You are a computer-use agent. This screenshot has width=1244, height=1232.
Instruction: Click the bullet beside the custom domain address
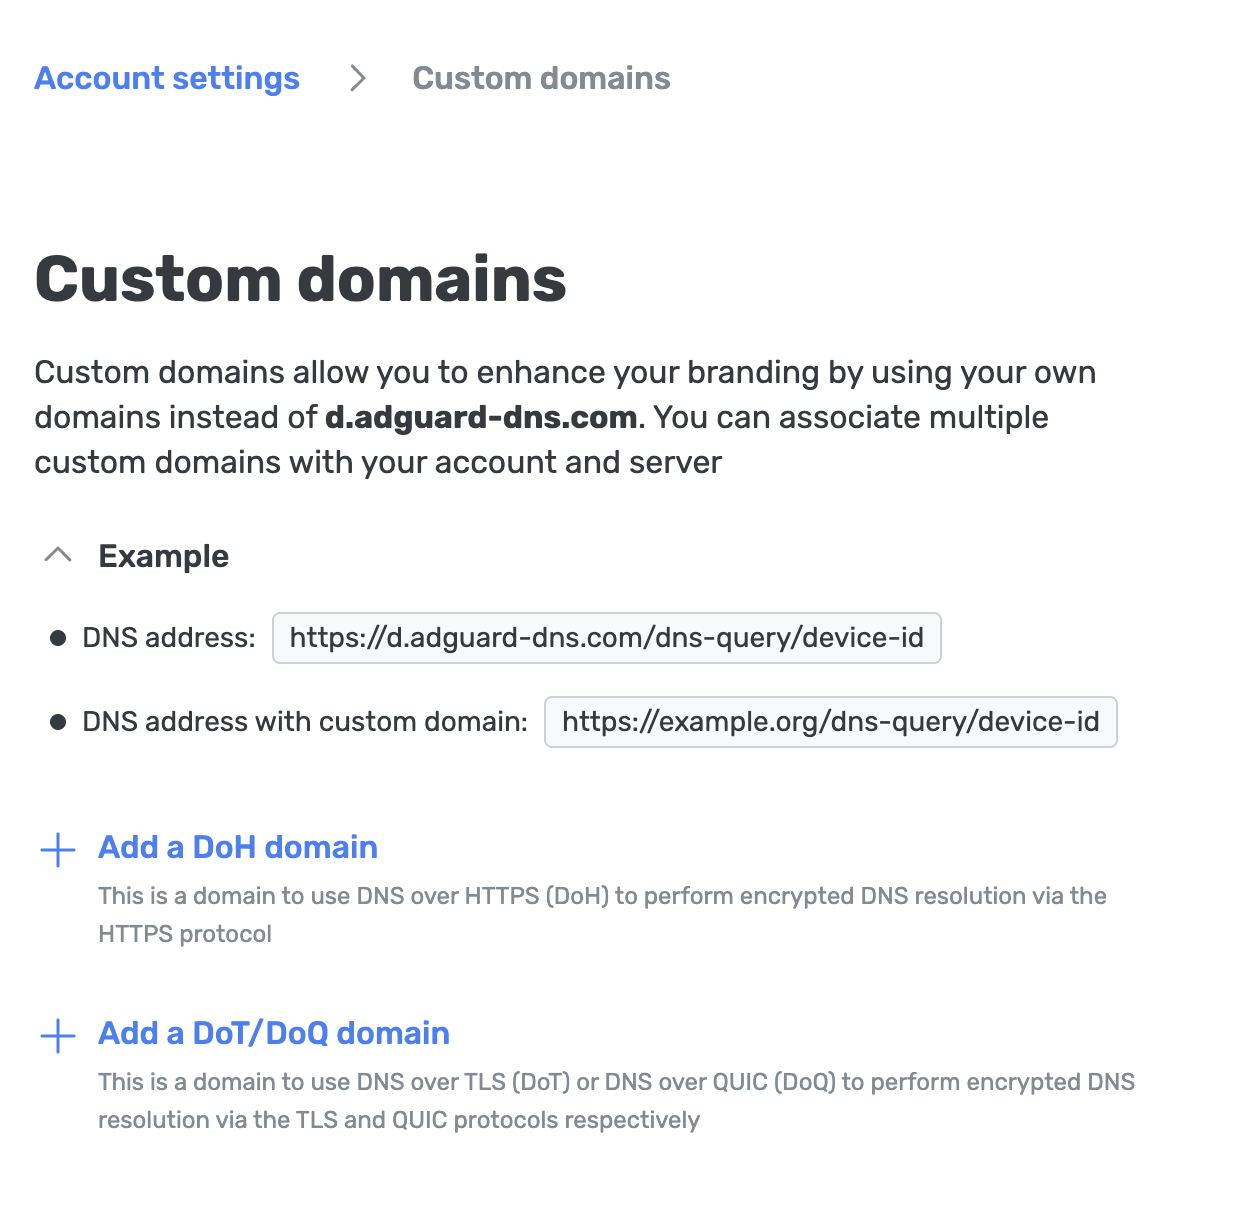58,722
